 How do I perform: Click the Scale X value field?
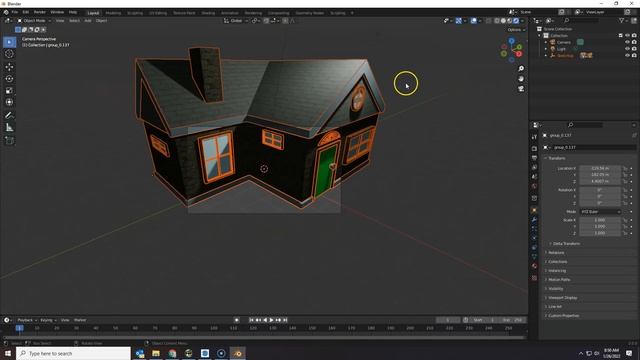[600, 220]
